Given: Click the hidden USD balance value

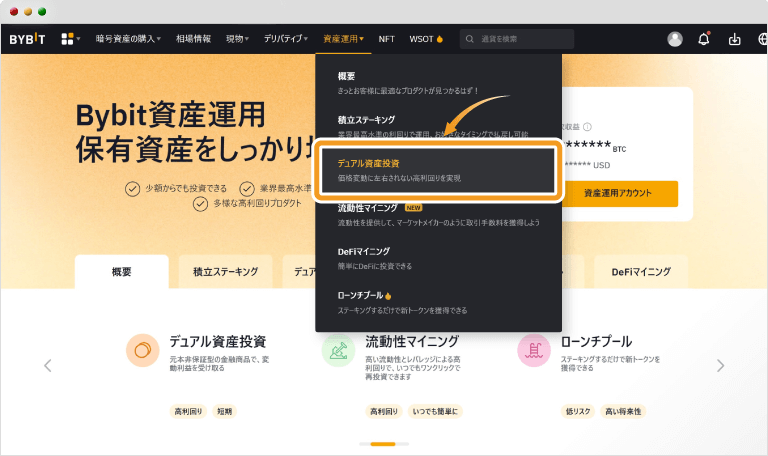Looking at the screenshot, I should pos(587,165).
